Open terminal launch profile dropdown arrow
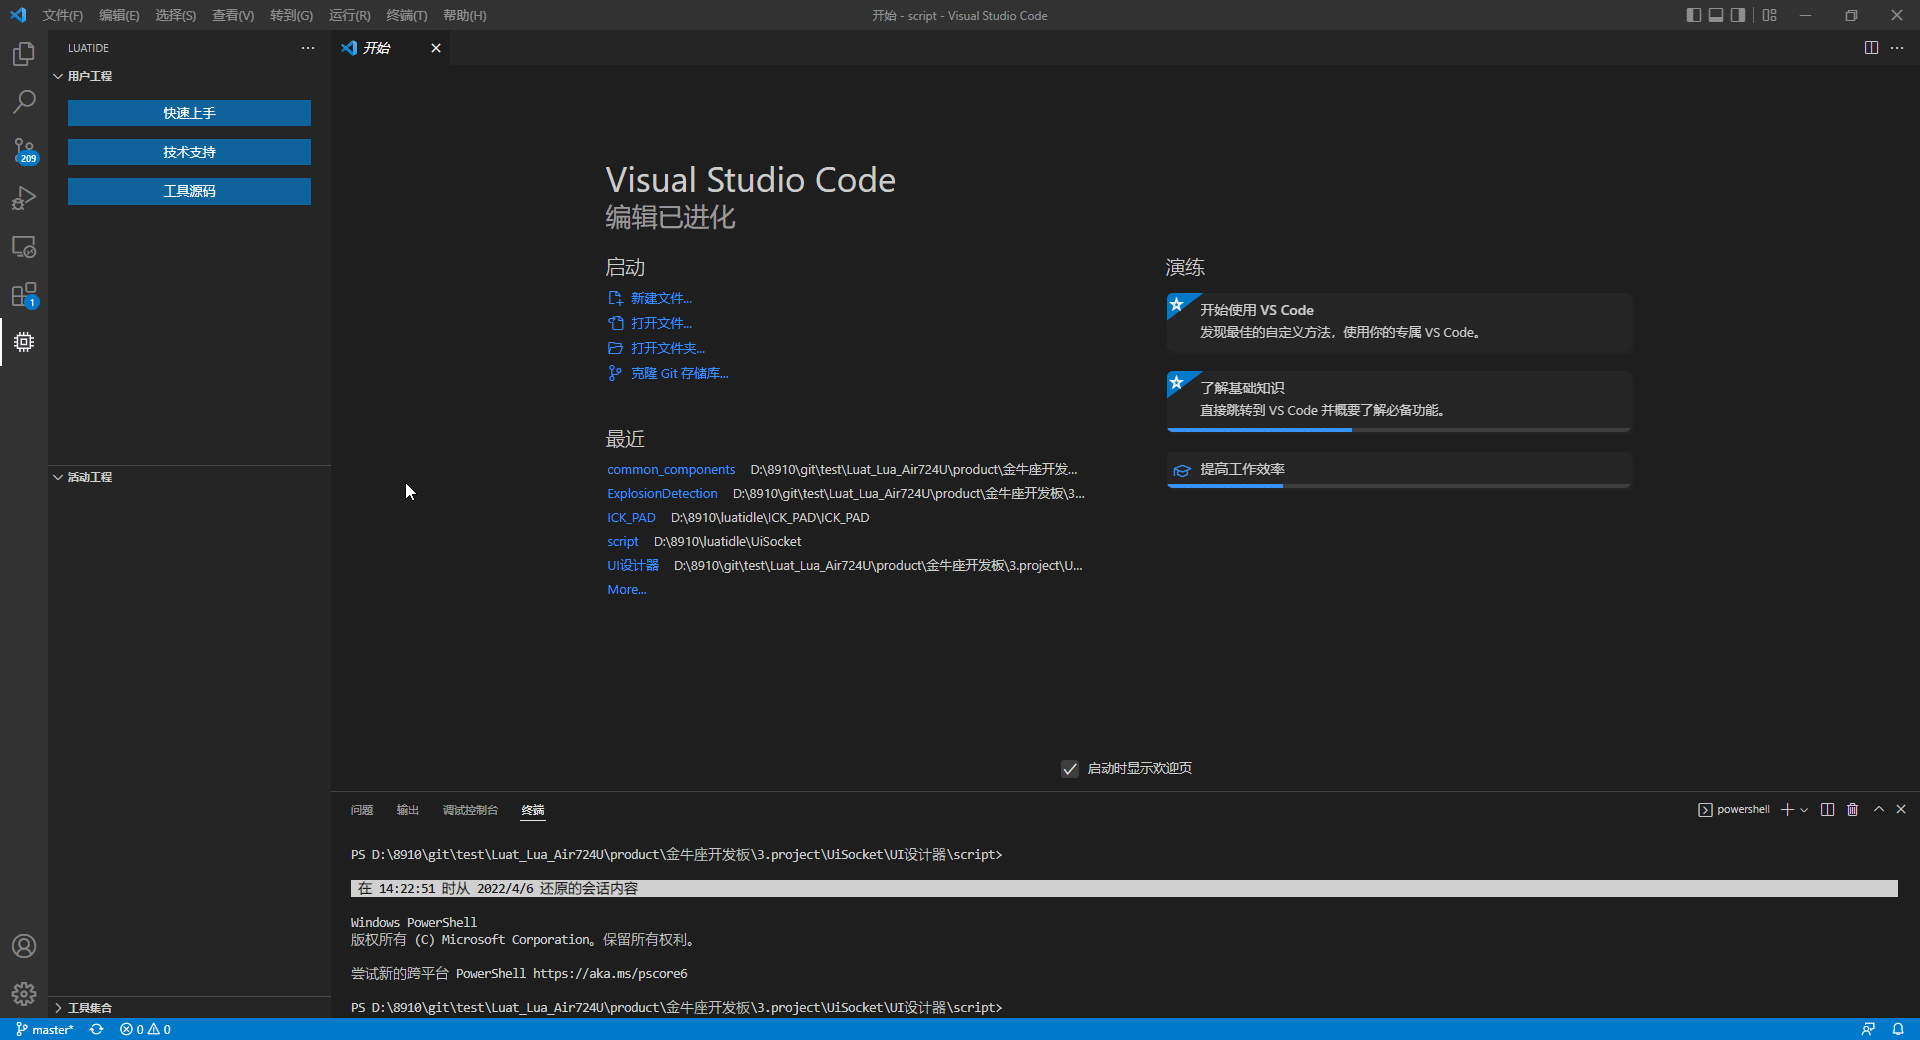Image resolution: width=1920 pixels, height=1040 pixels. coord(1804,810)
